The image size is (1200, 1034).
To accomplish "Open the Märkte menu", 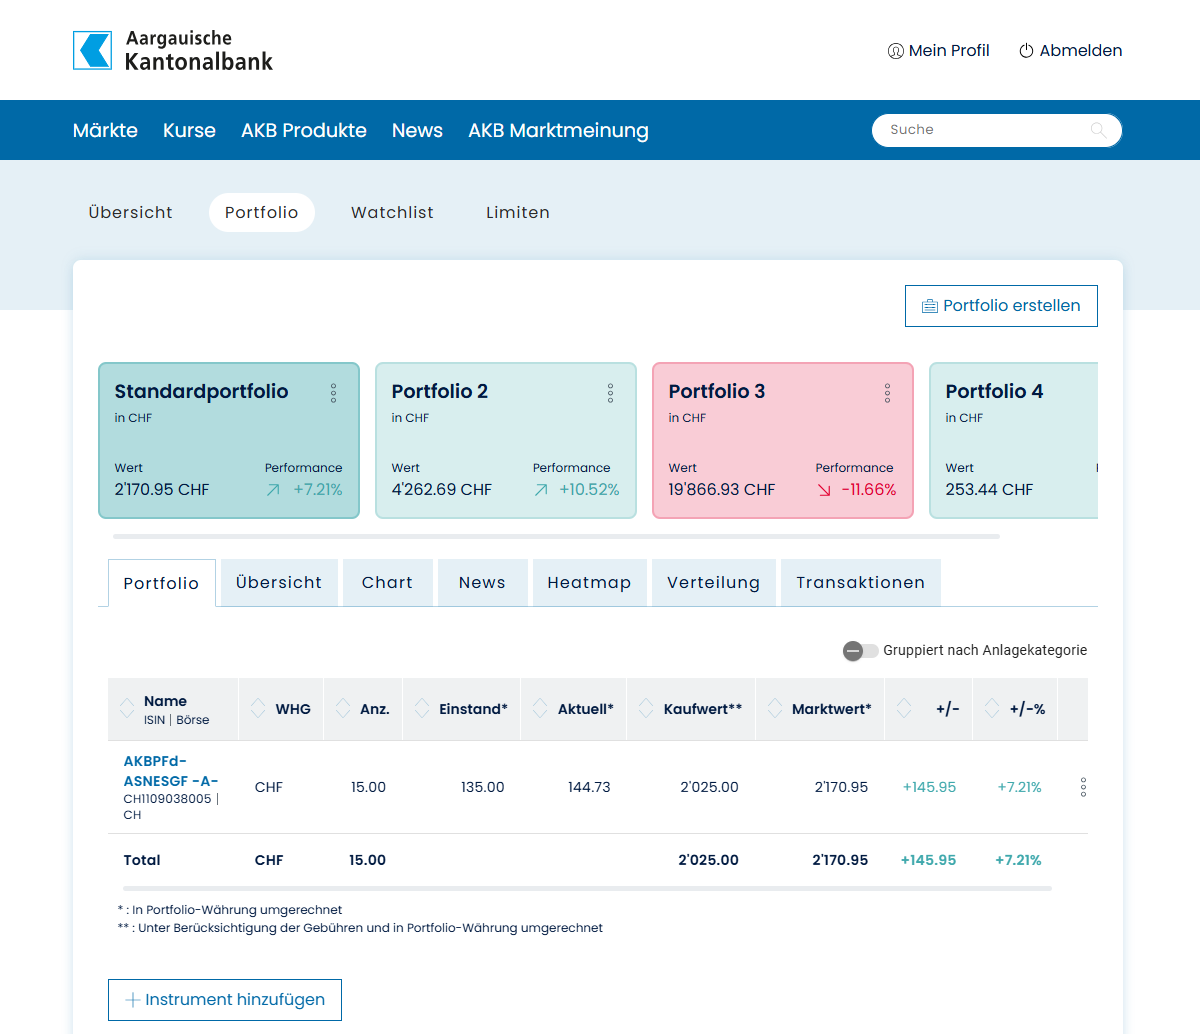I will [105, 130].
